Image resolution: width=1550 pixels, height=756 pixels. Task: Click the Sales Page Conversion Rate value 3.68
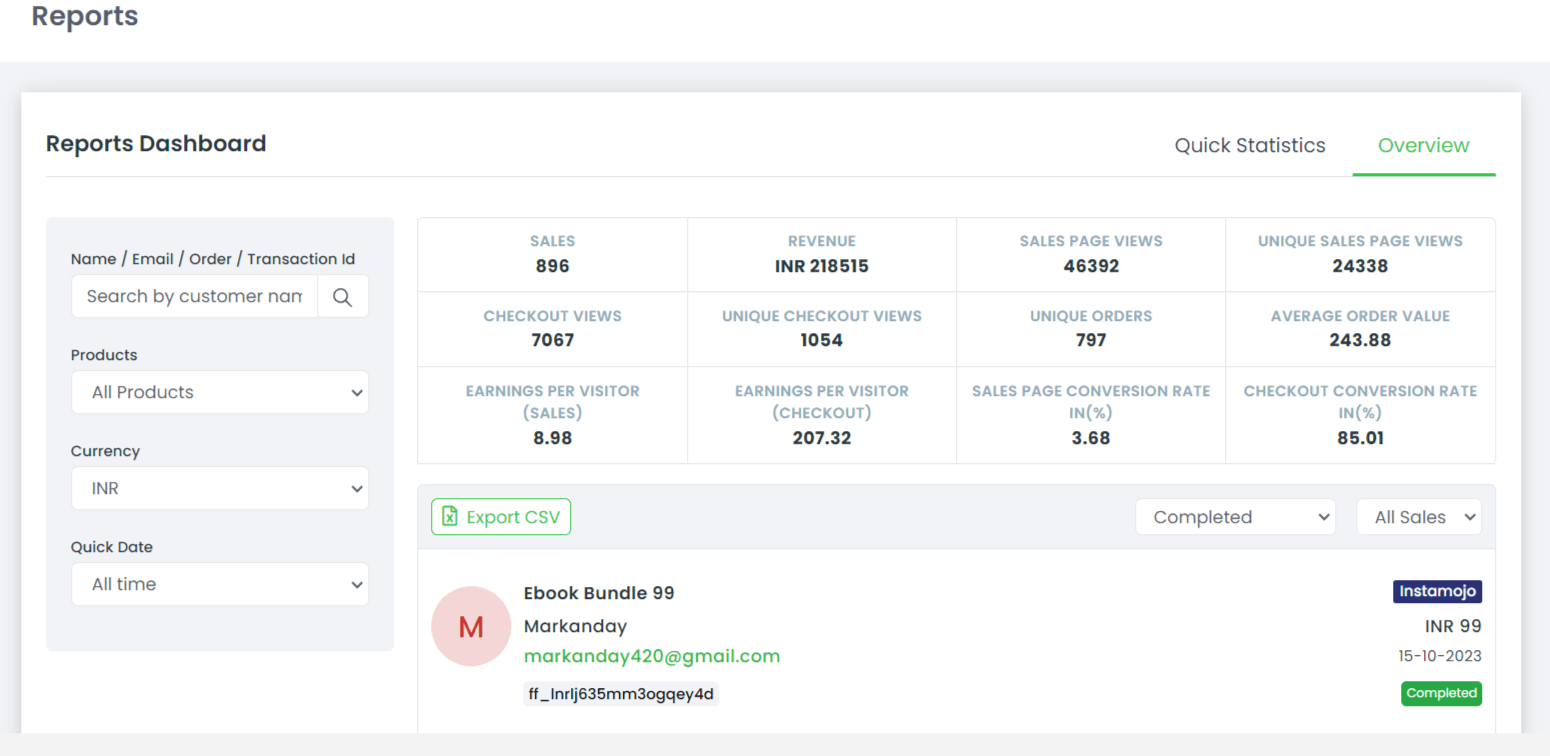pyautogui.click(x=1091, y=438)
